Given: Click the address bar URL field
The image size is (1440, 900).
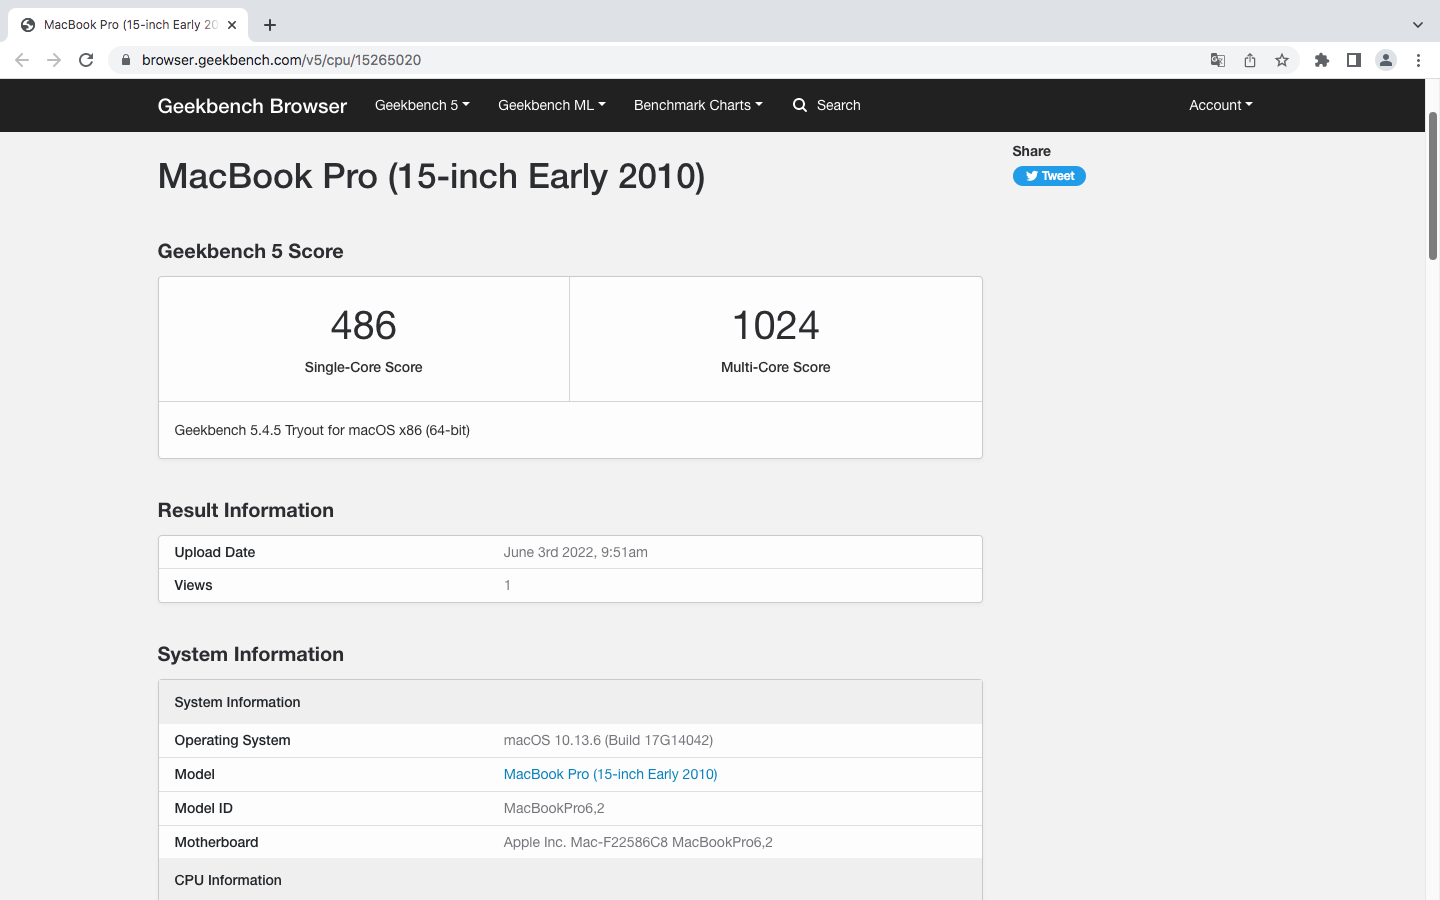Looking at the screenshot, I should [x=660, y=60].
